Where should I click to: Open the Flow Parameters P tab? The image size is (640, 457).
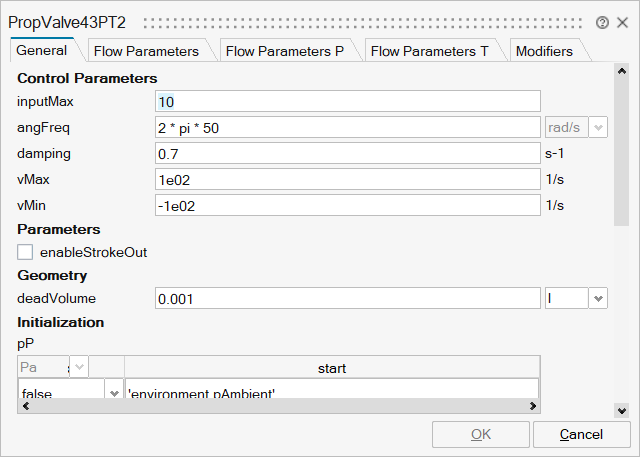284,51
